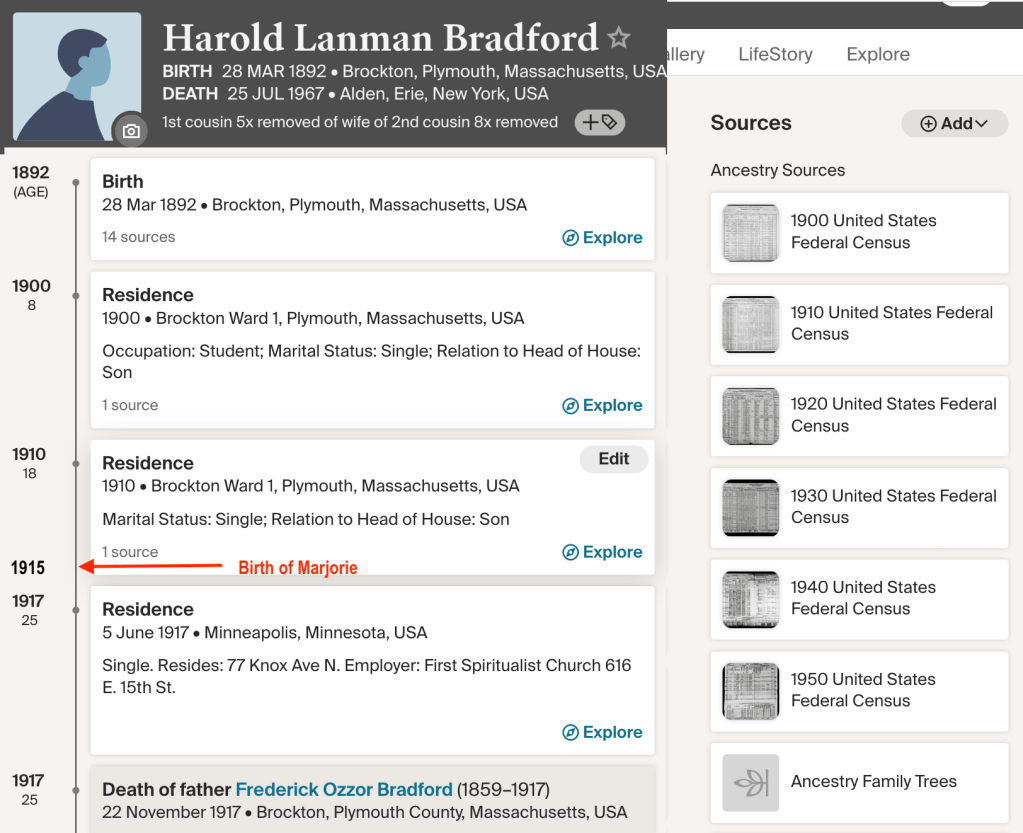View the 14 sources for Birth
The width and height of the screenshot is (1023, 833).
click(x=138, y=237)
